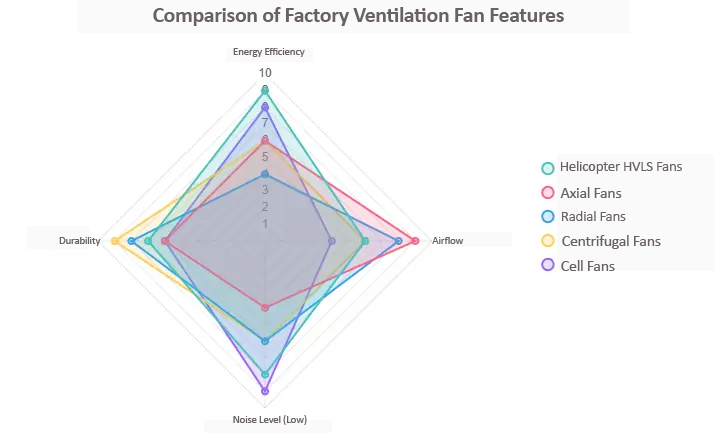Click the Radial Fans legend marker circle
Screen dimensions: 719x433
tap(547, 216)
